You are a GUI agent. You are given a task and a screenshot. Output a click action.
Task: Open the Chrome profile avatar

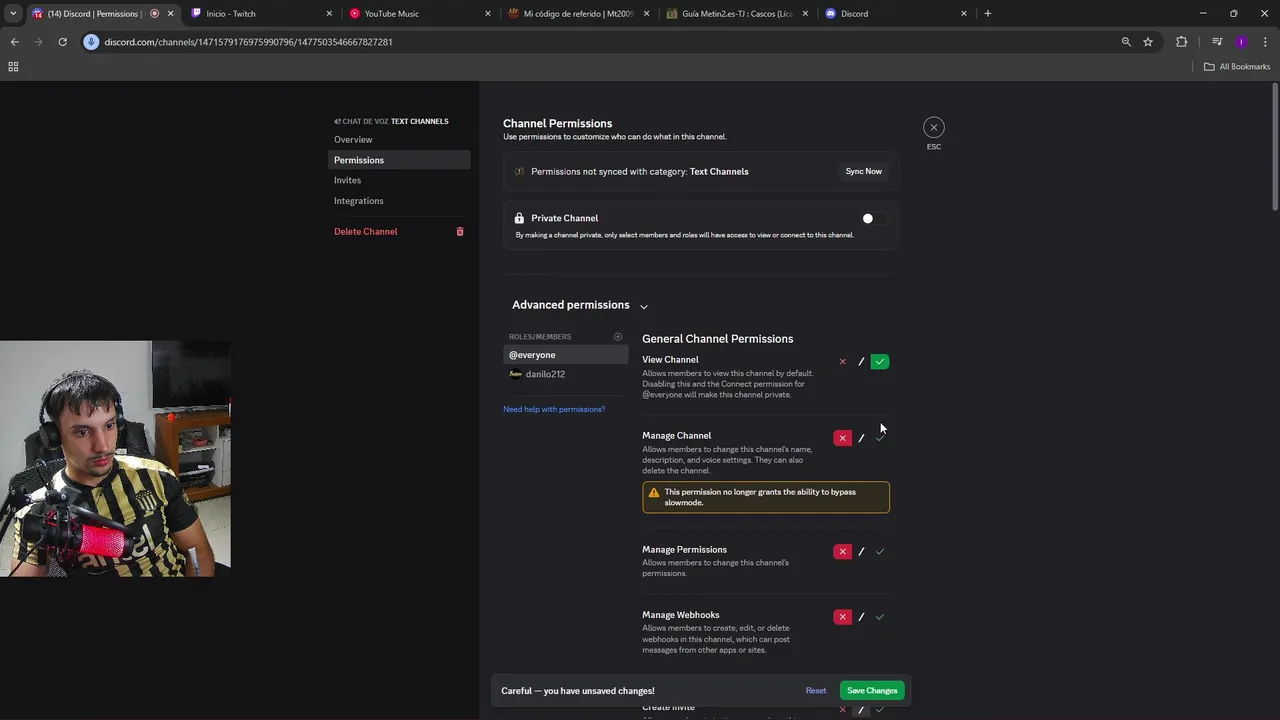click(1241, 42)
